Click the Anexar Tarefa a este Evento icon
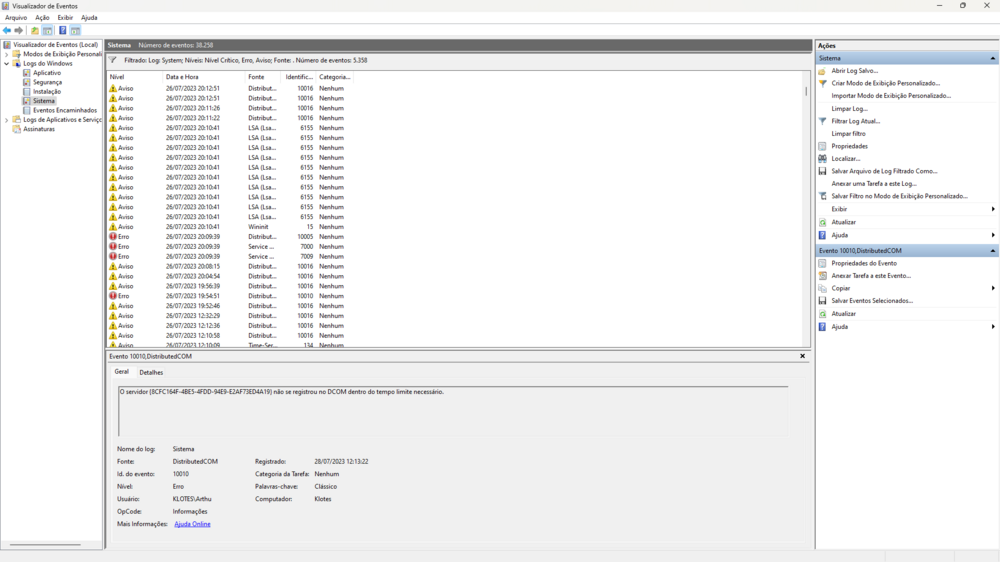Viewport: 1000px width, 562px height. [822, 276]
